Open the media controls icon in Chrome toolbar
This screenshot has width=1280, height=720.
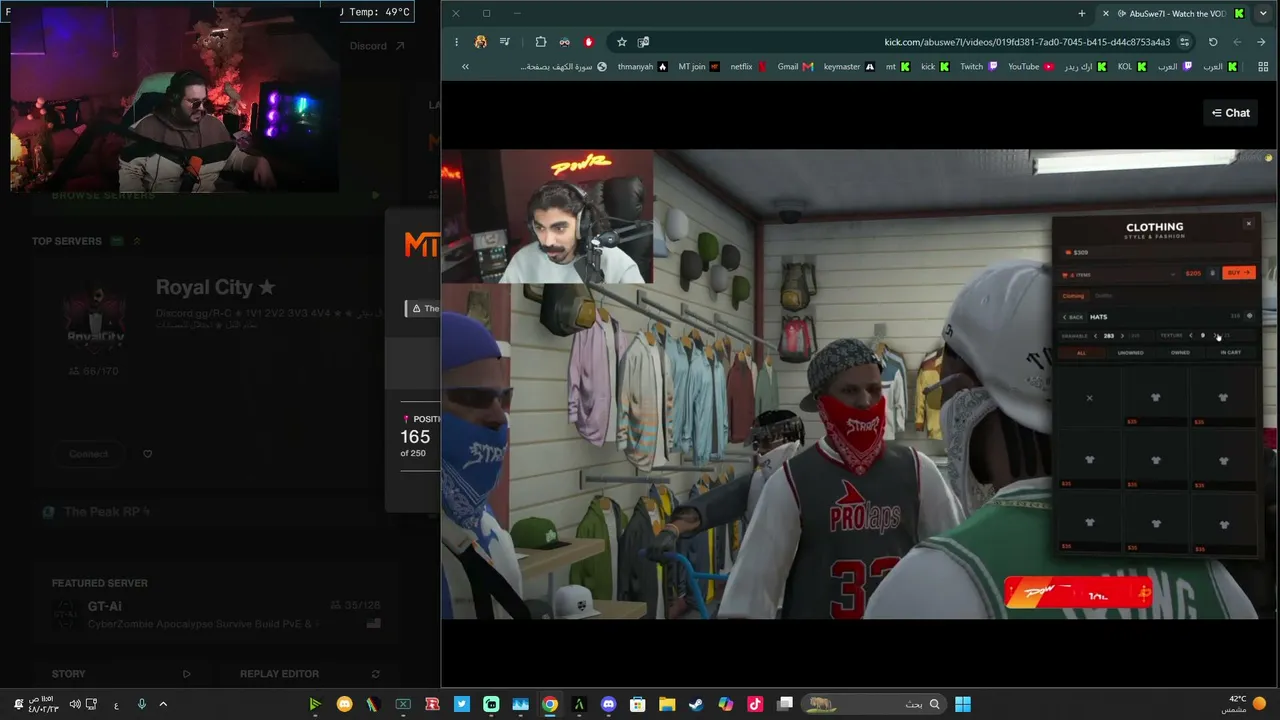tap(505, 42)
